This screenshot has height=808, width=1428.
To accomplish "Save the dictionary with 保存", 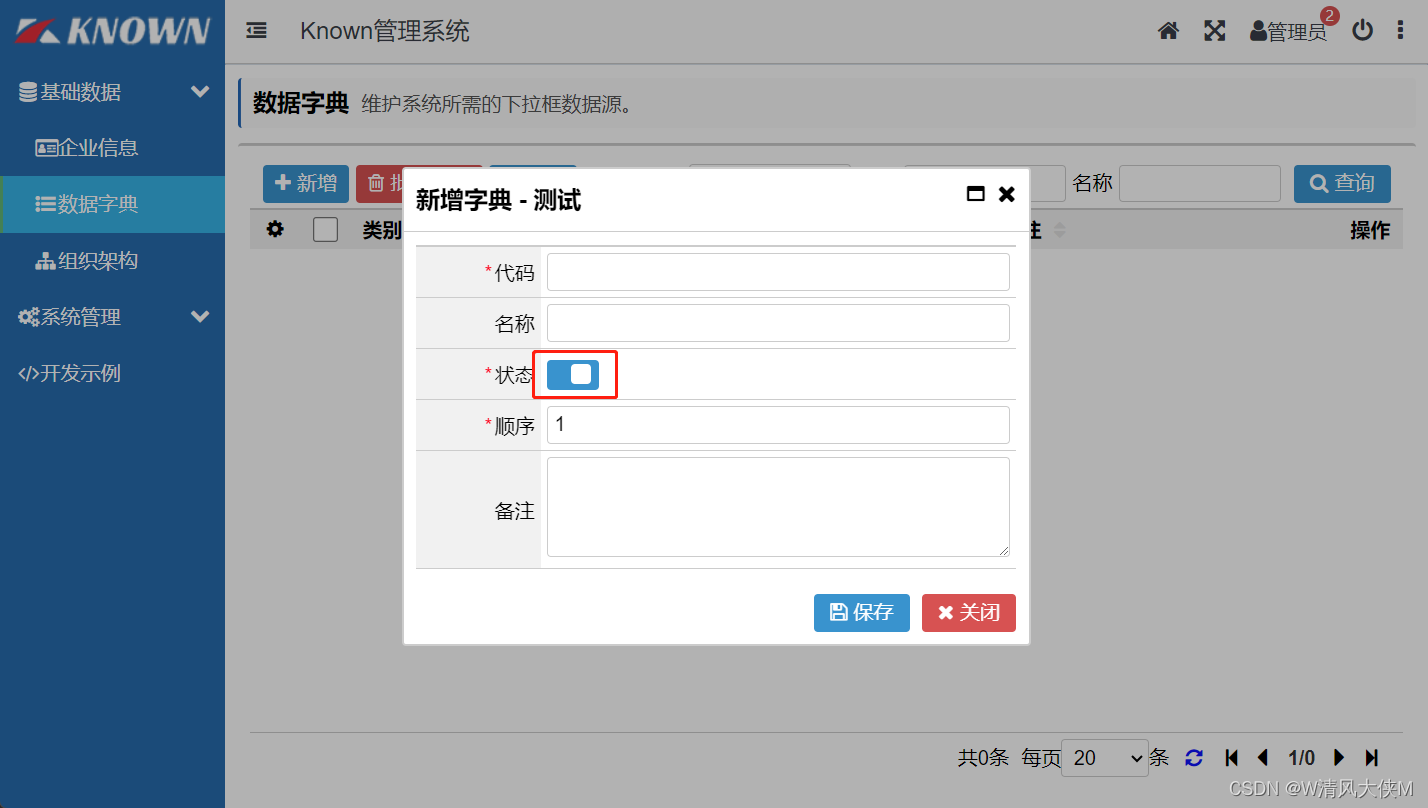I will tap(862, 613).
